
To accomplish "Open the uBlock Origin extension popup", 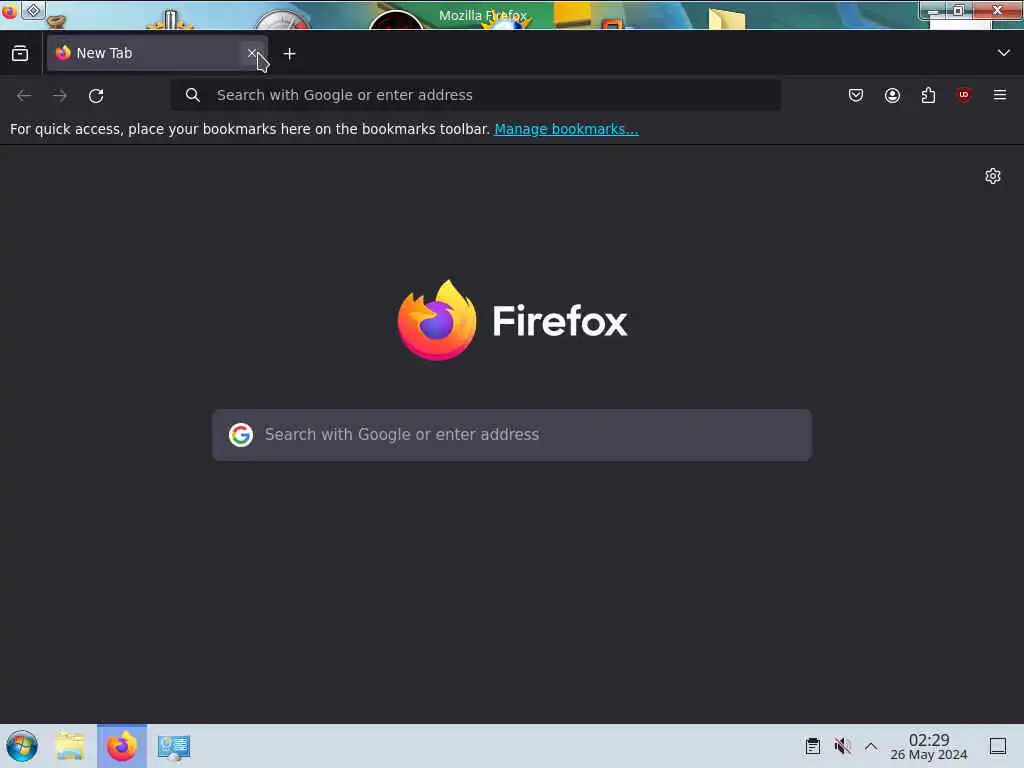I will [963, 95].
